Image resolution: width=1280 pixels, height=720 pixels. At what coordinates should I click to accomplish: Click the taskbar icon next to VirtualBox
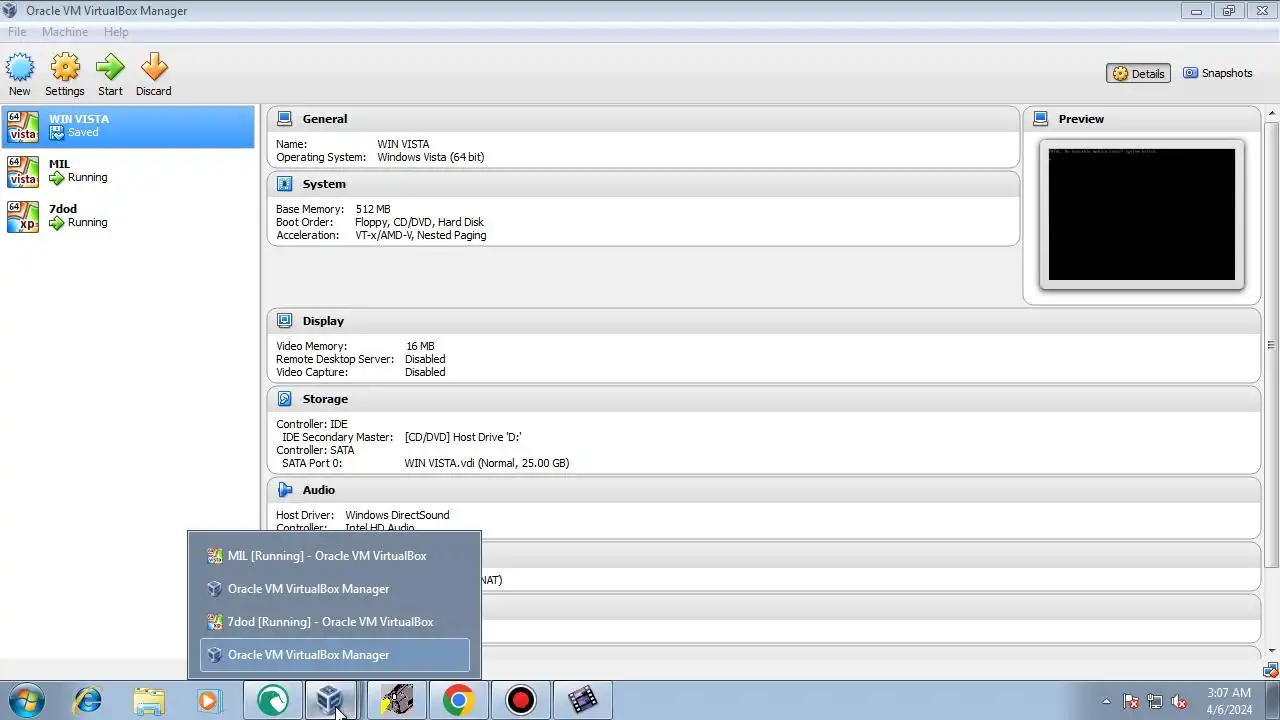396,700
